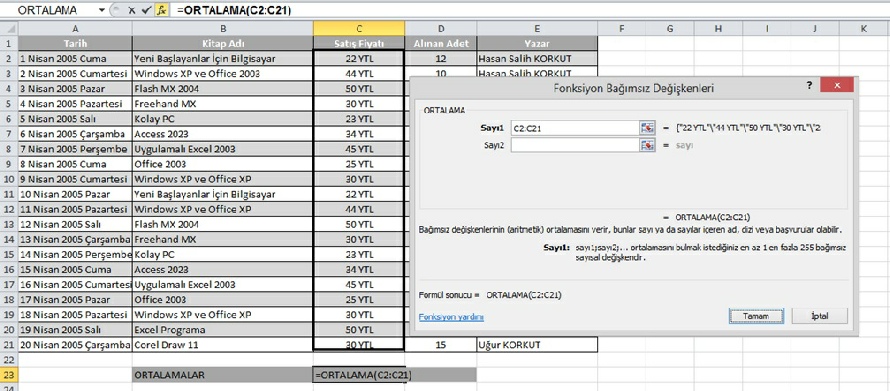The image size is (890, 391).
Task: Open Insert Function via fx icon
Action: [161, 10]
